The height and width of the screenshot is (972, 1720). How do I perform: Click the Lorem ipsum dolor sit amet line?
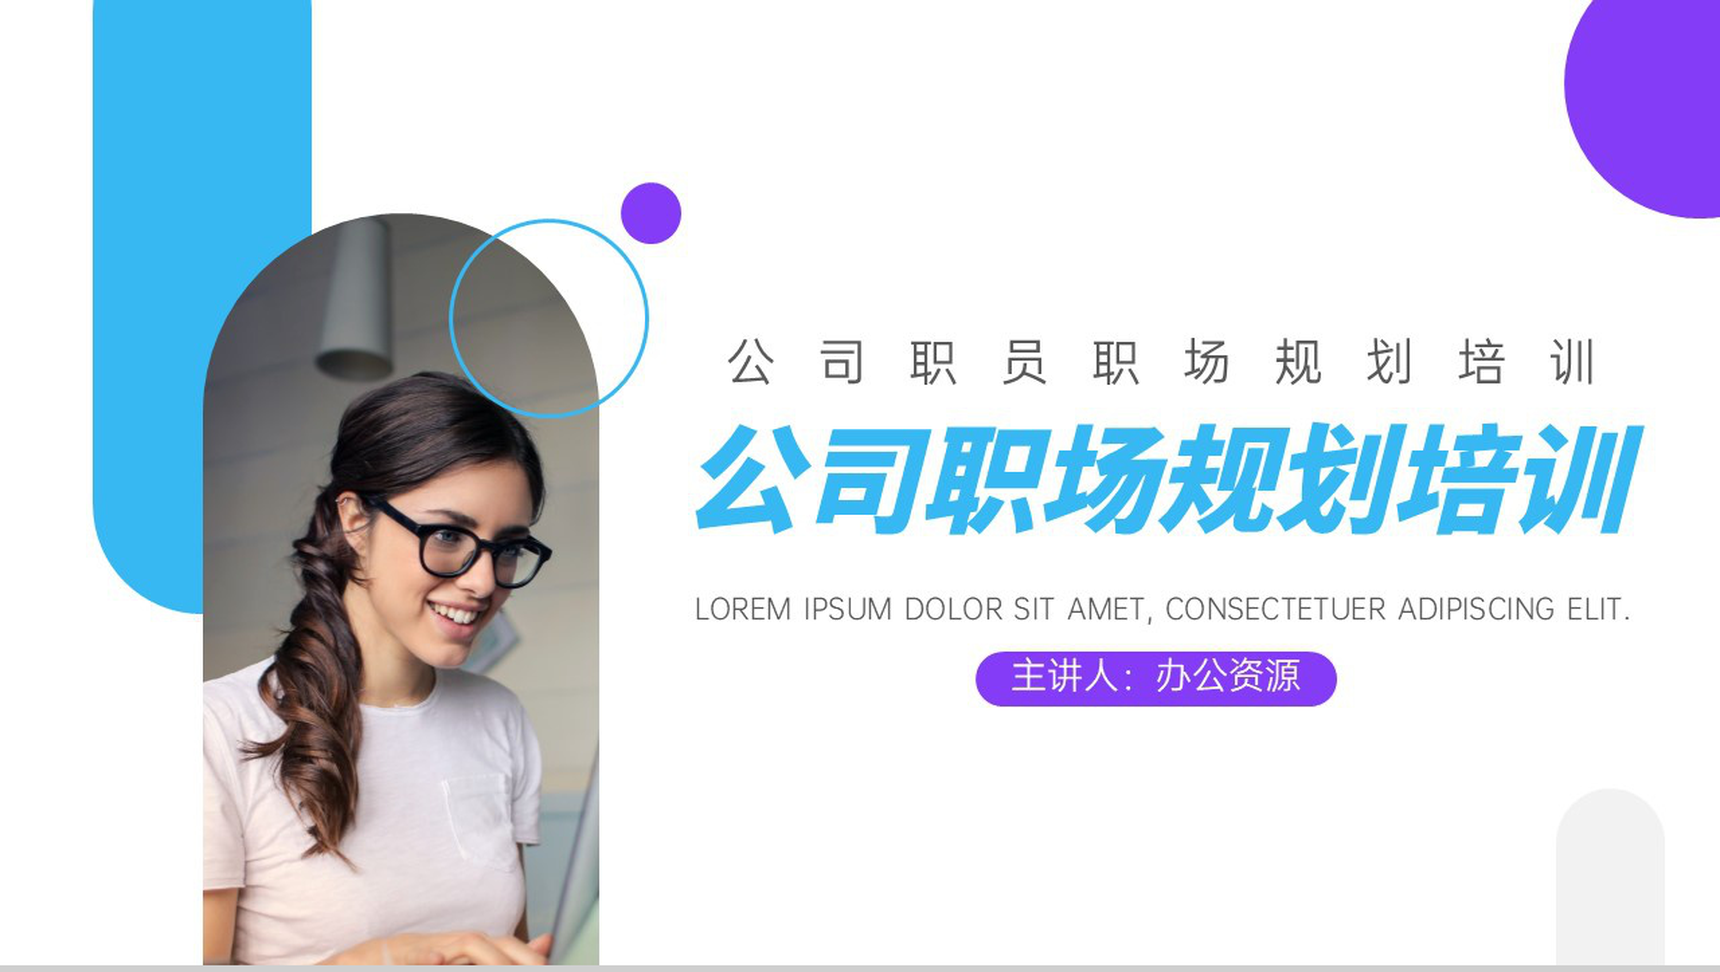click(1162, 609)
